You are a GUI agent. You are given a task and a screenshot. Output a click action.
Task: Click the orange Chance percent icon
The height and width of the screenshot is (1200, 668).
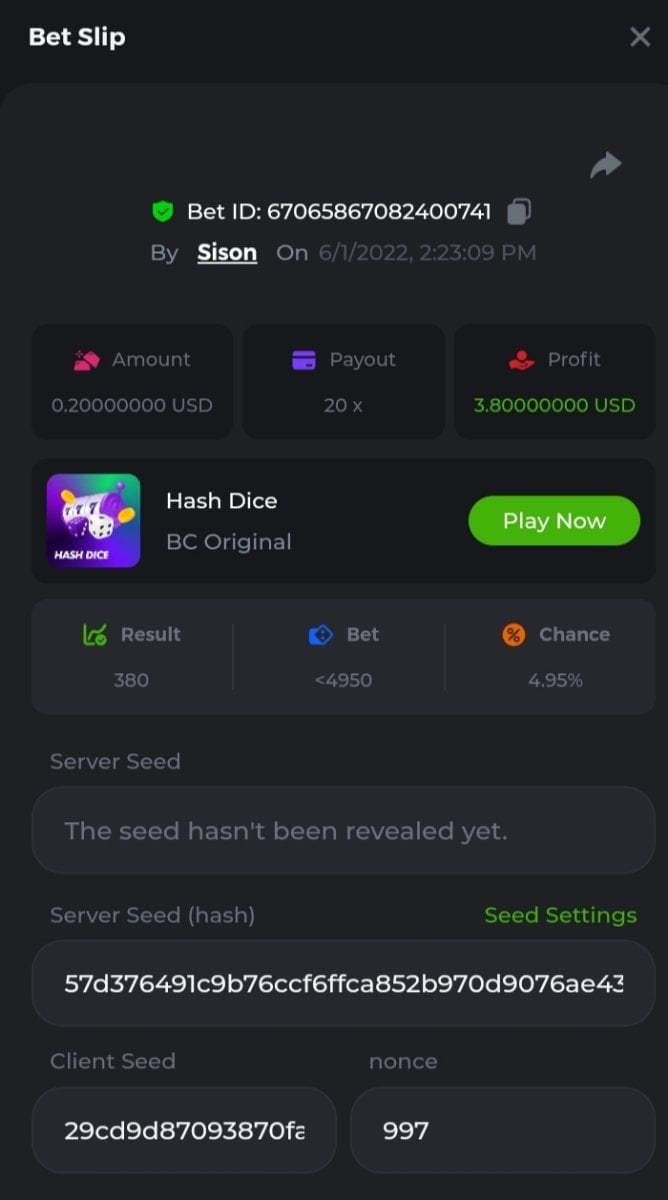click(514, 634)
